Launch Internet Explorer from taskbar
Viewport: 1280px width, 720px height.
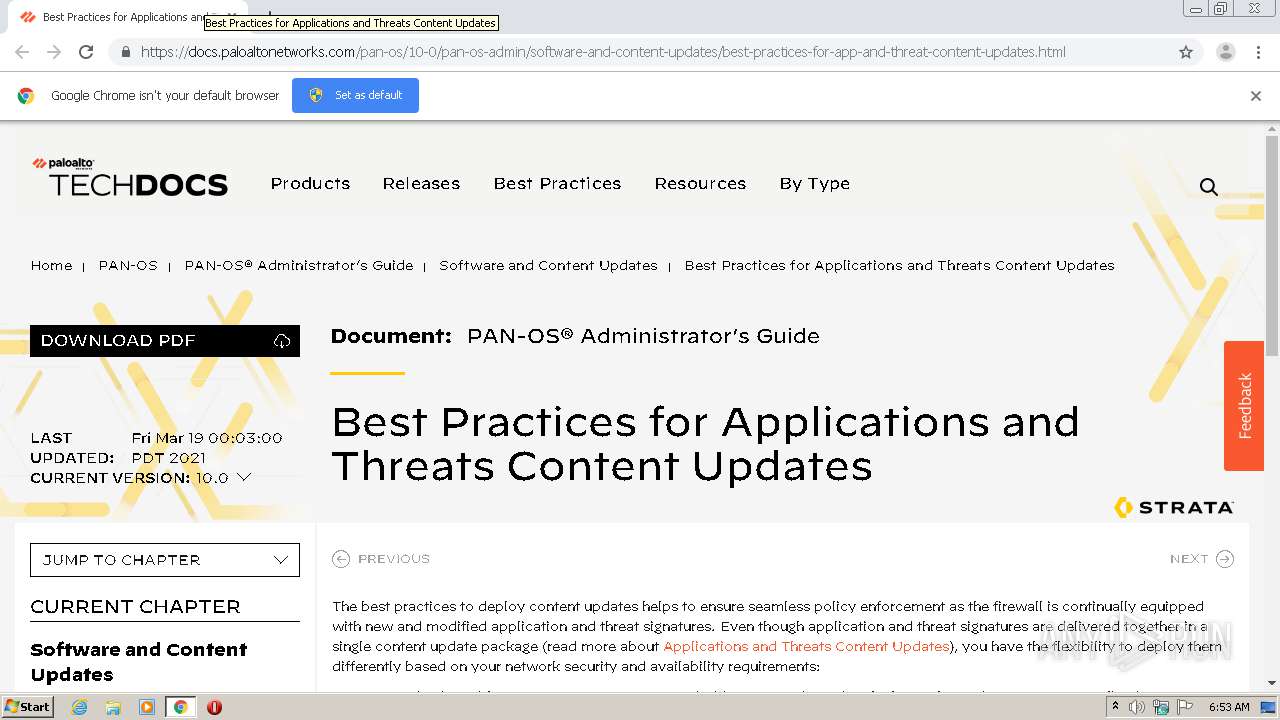(79, 707)
